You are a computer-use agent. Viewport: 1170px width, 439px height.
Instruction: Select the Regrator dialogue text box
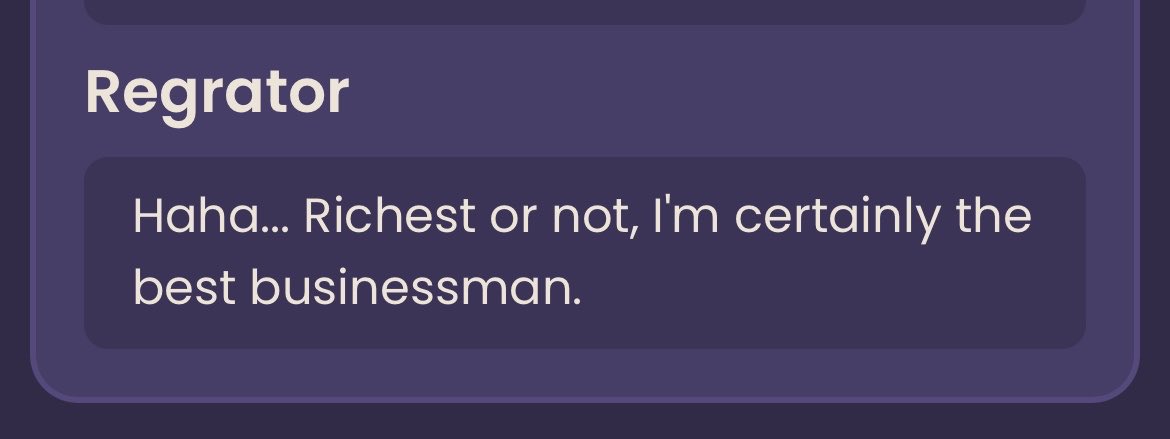point(585,252)
